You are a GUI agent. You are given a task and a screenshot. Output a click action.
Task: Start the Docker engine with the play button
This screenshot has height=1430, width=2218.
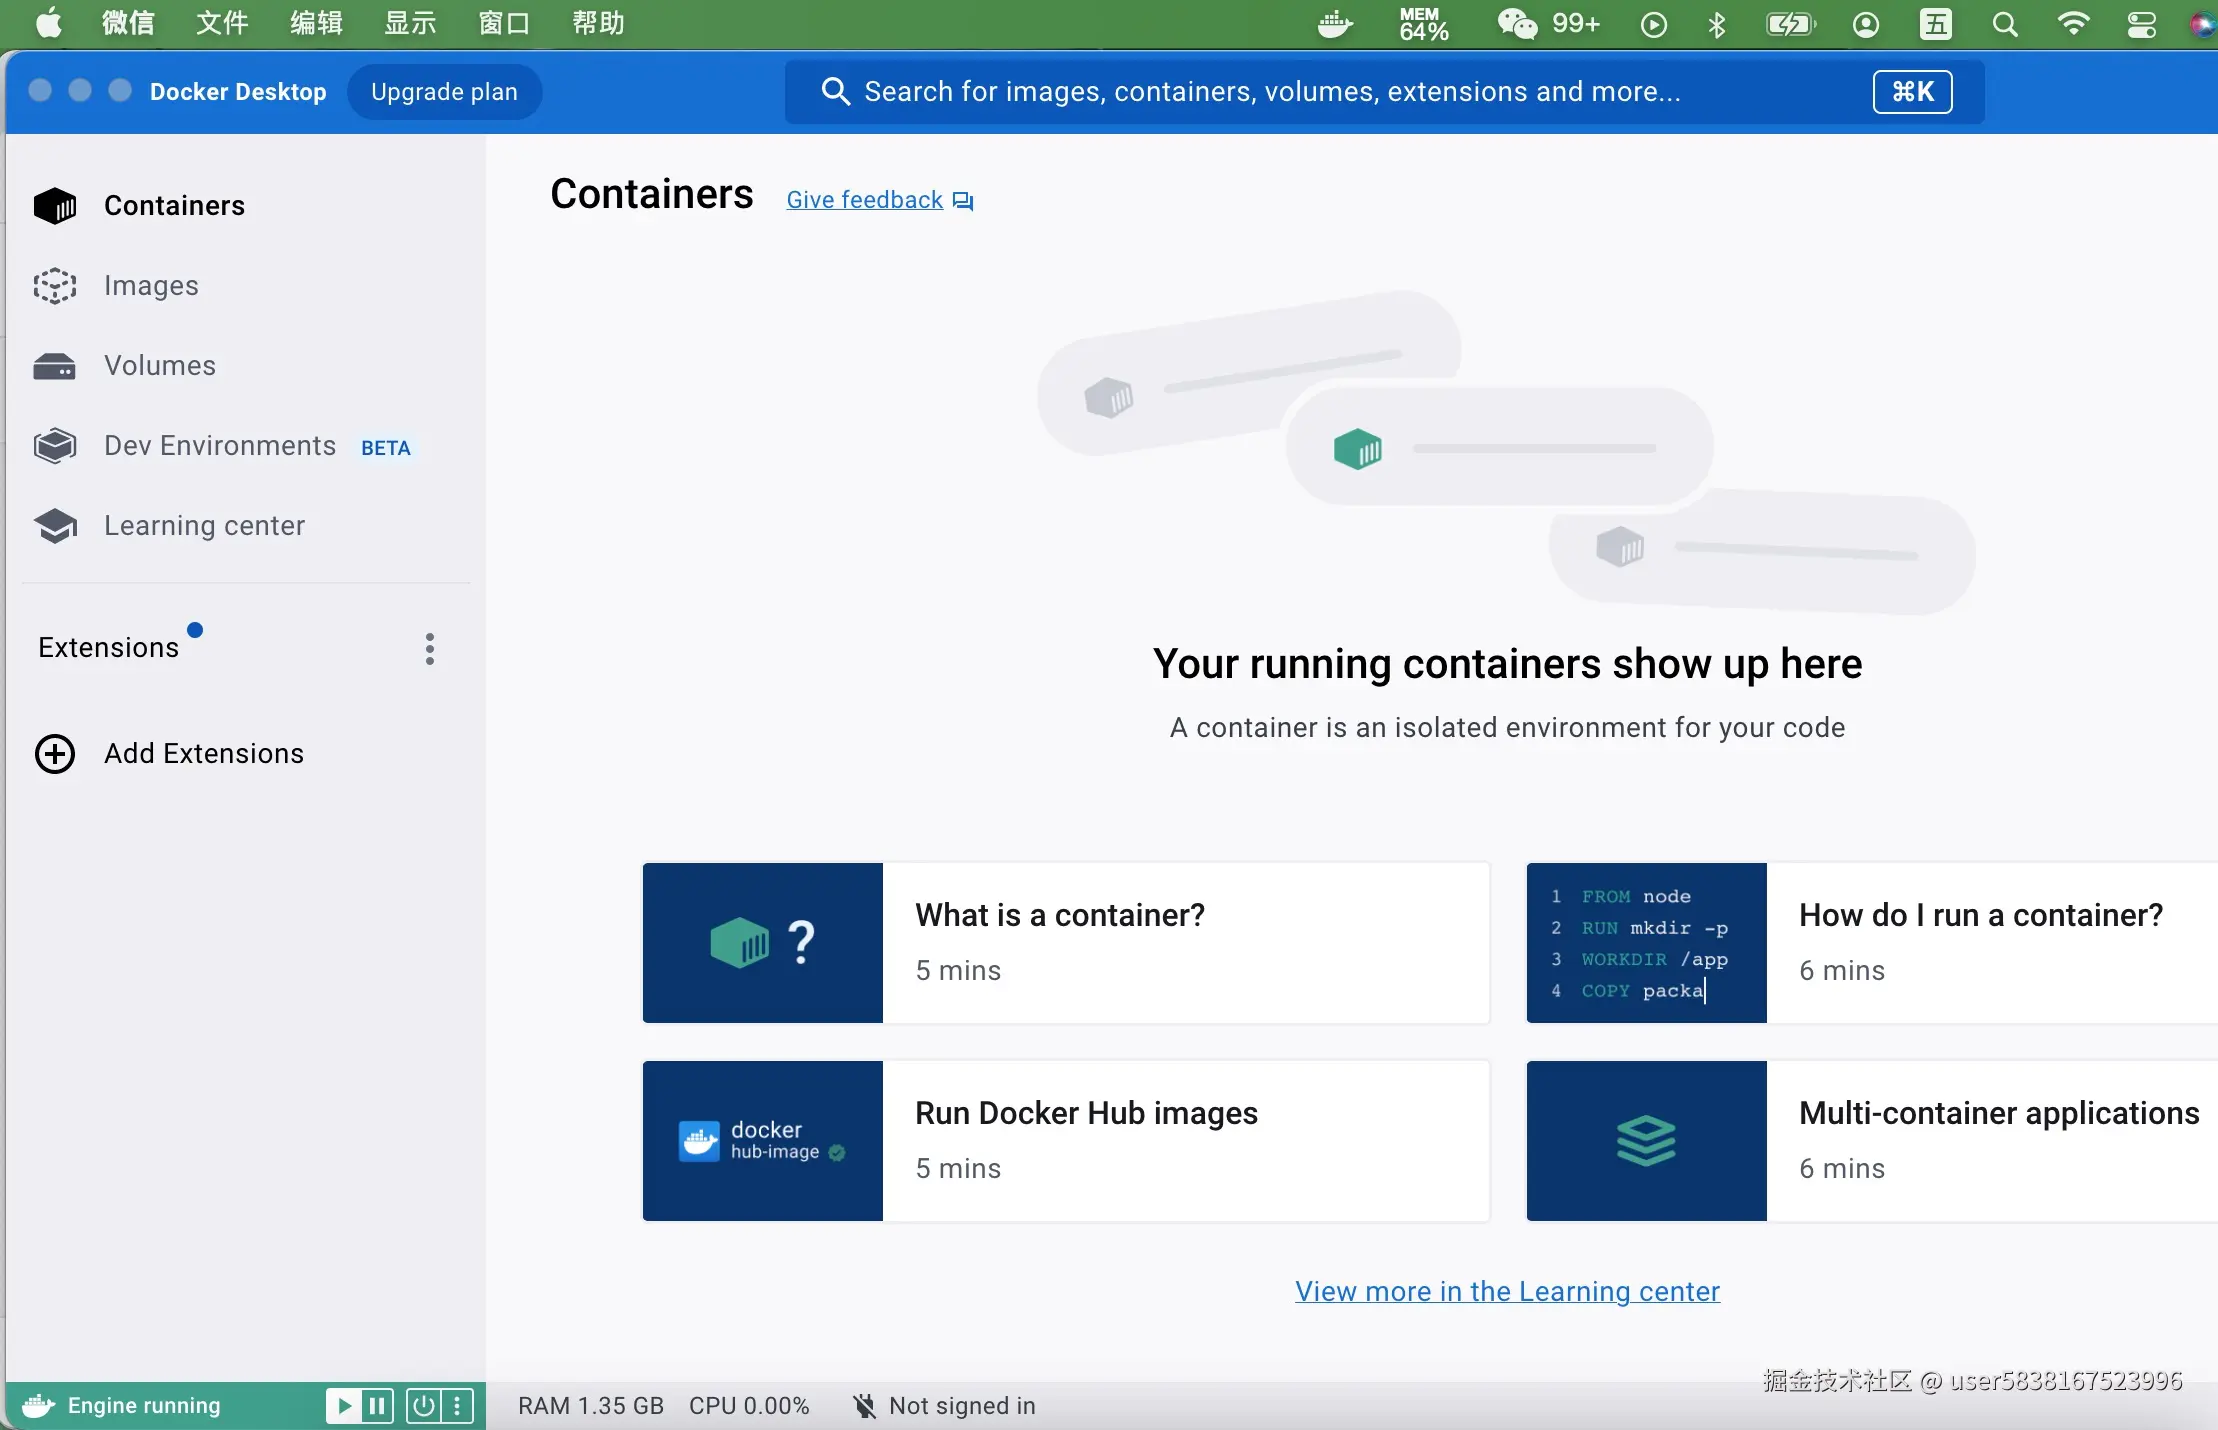tap(343, 1406)
